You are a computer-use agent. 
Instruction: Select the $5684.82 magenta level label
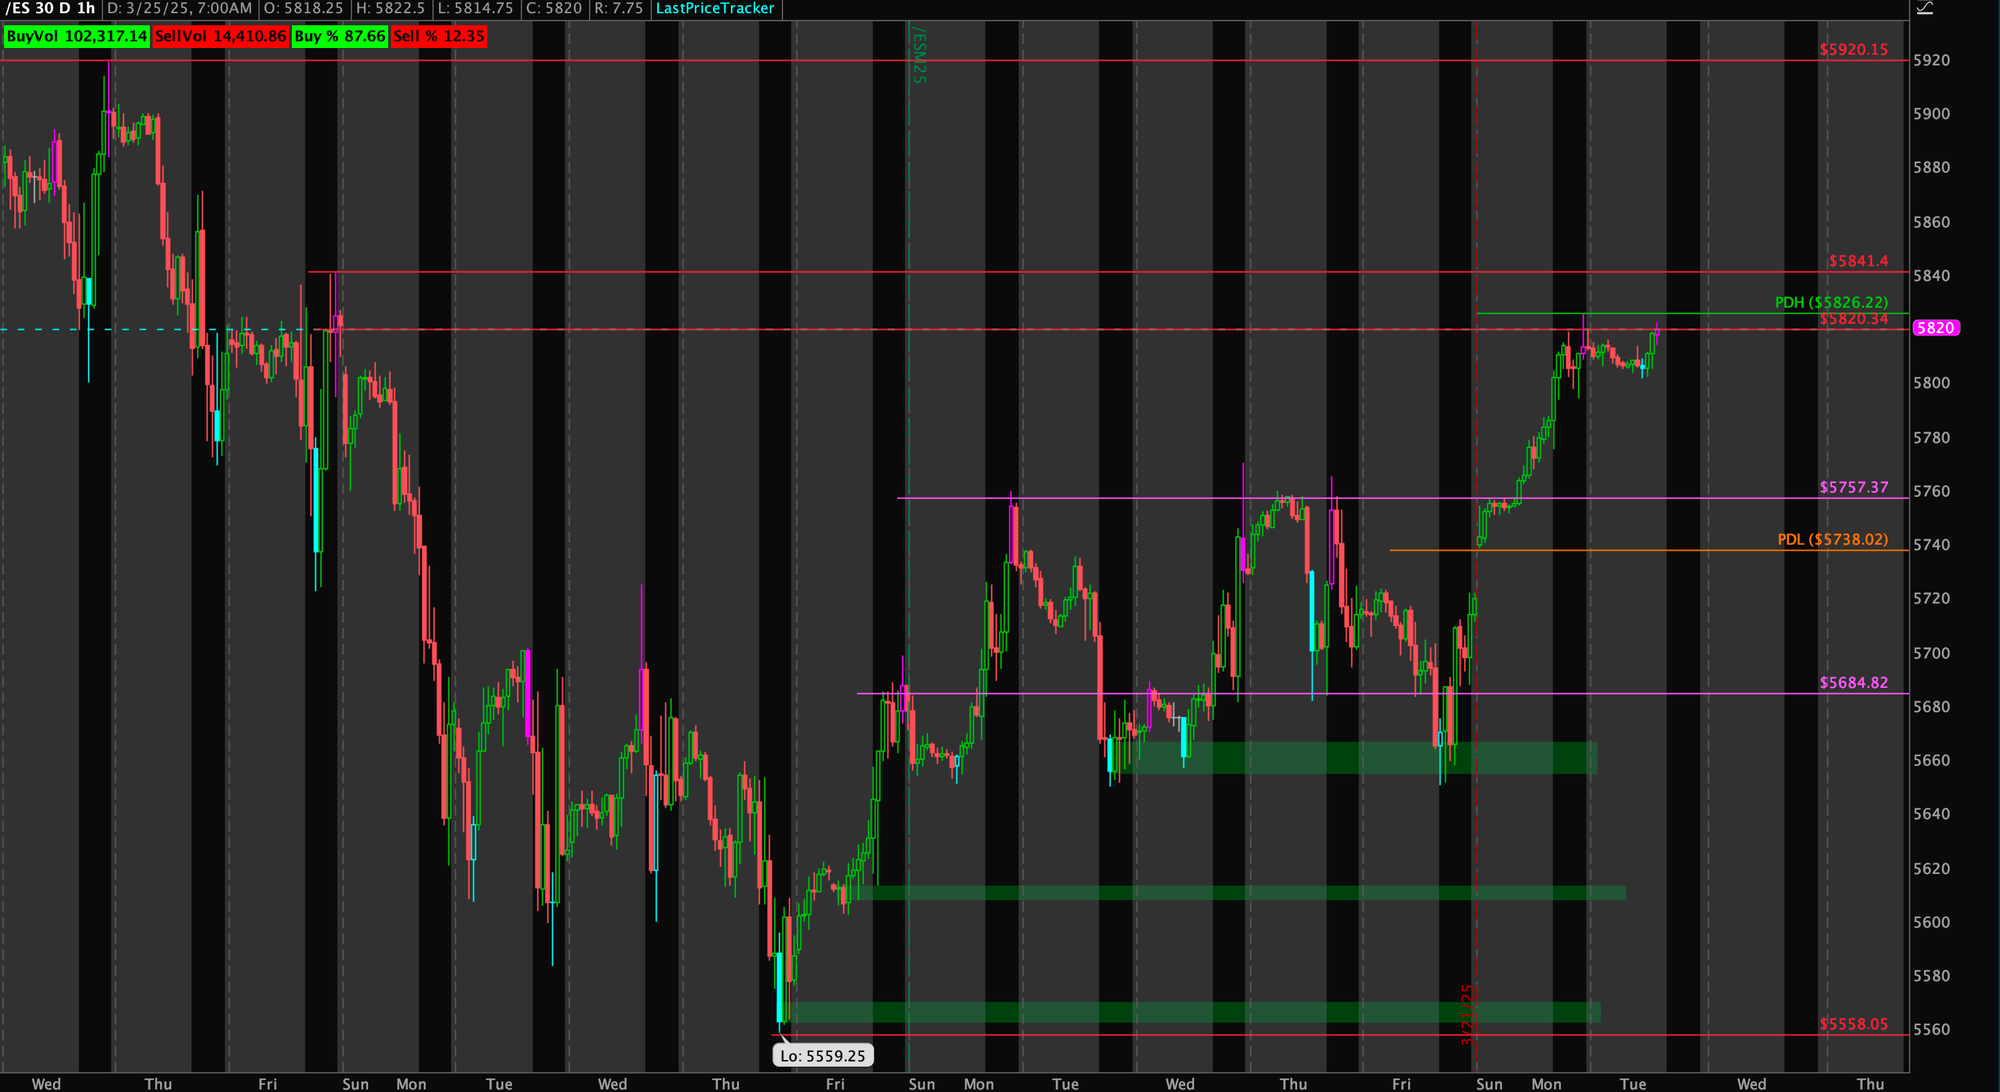(1853, 683)
